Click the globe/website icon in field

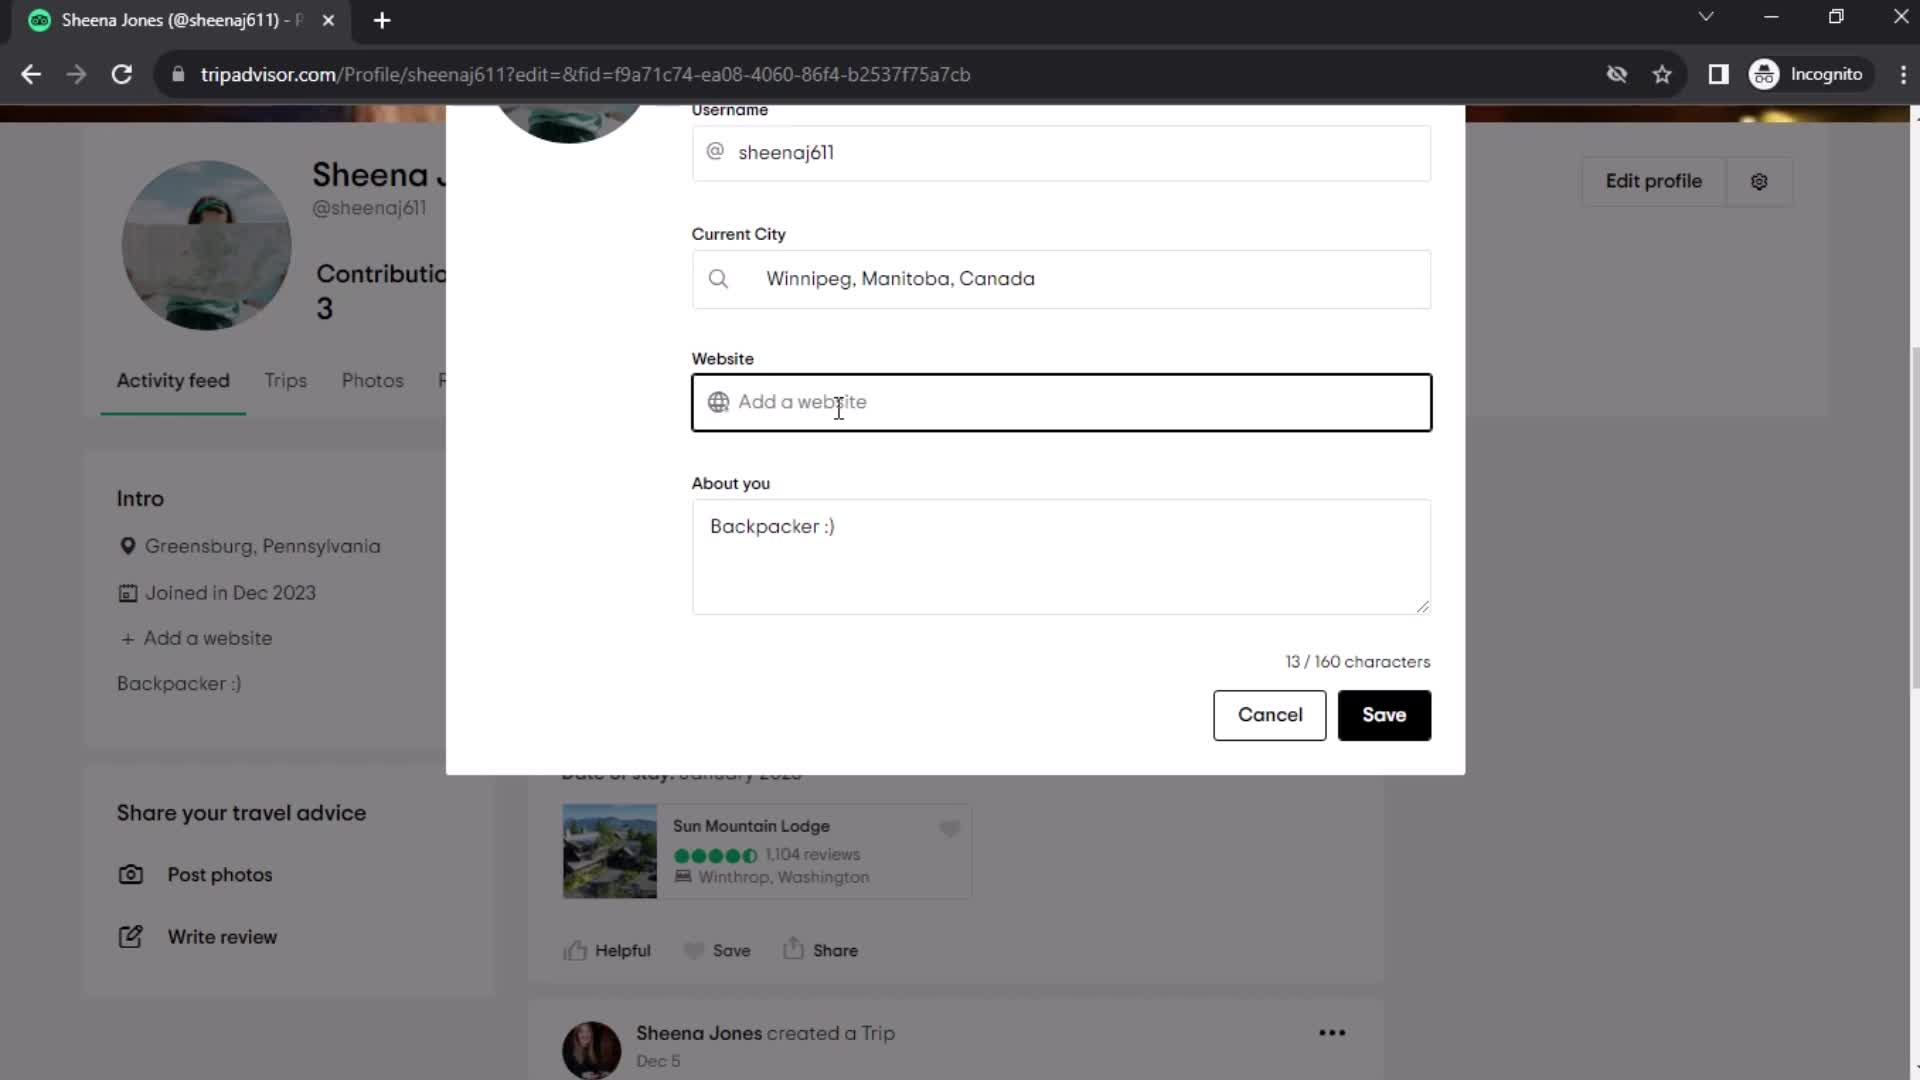[x=719, y=402]
